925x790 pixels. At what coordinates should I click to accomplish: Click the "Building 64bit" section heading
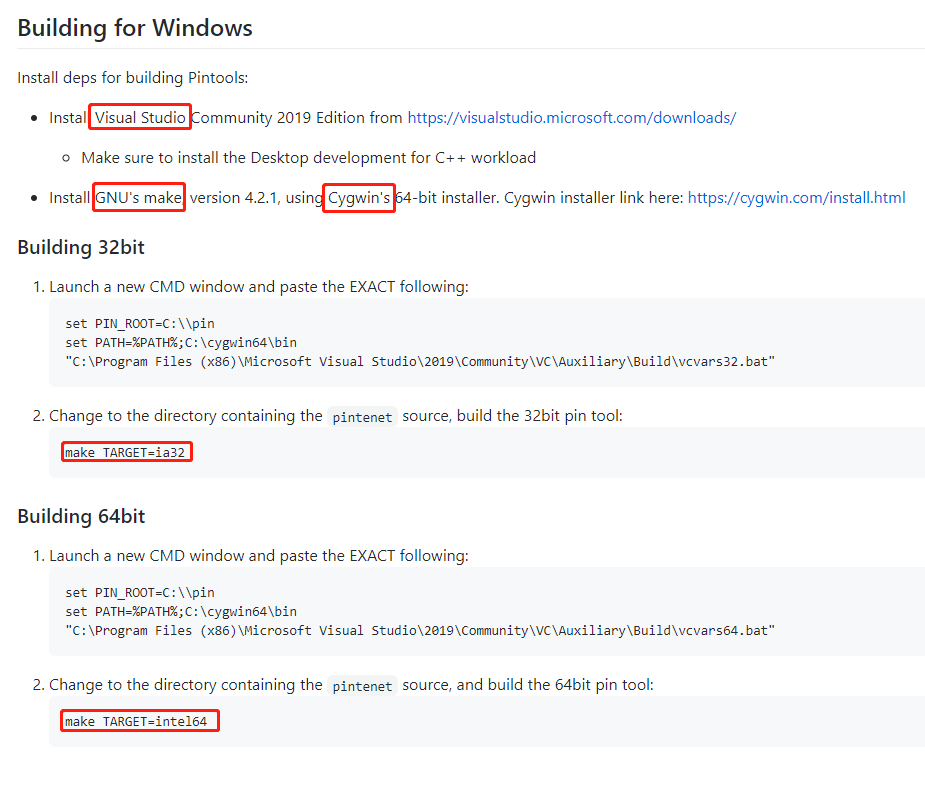click(81, 517)
